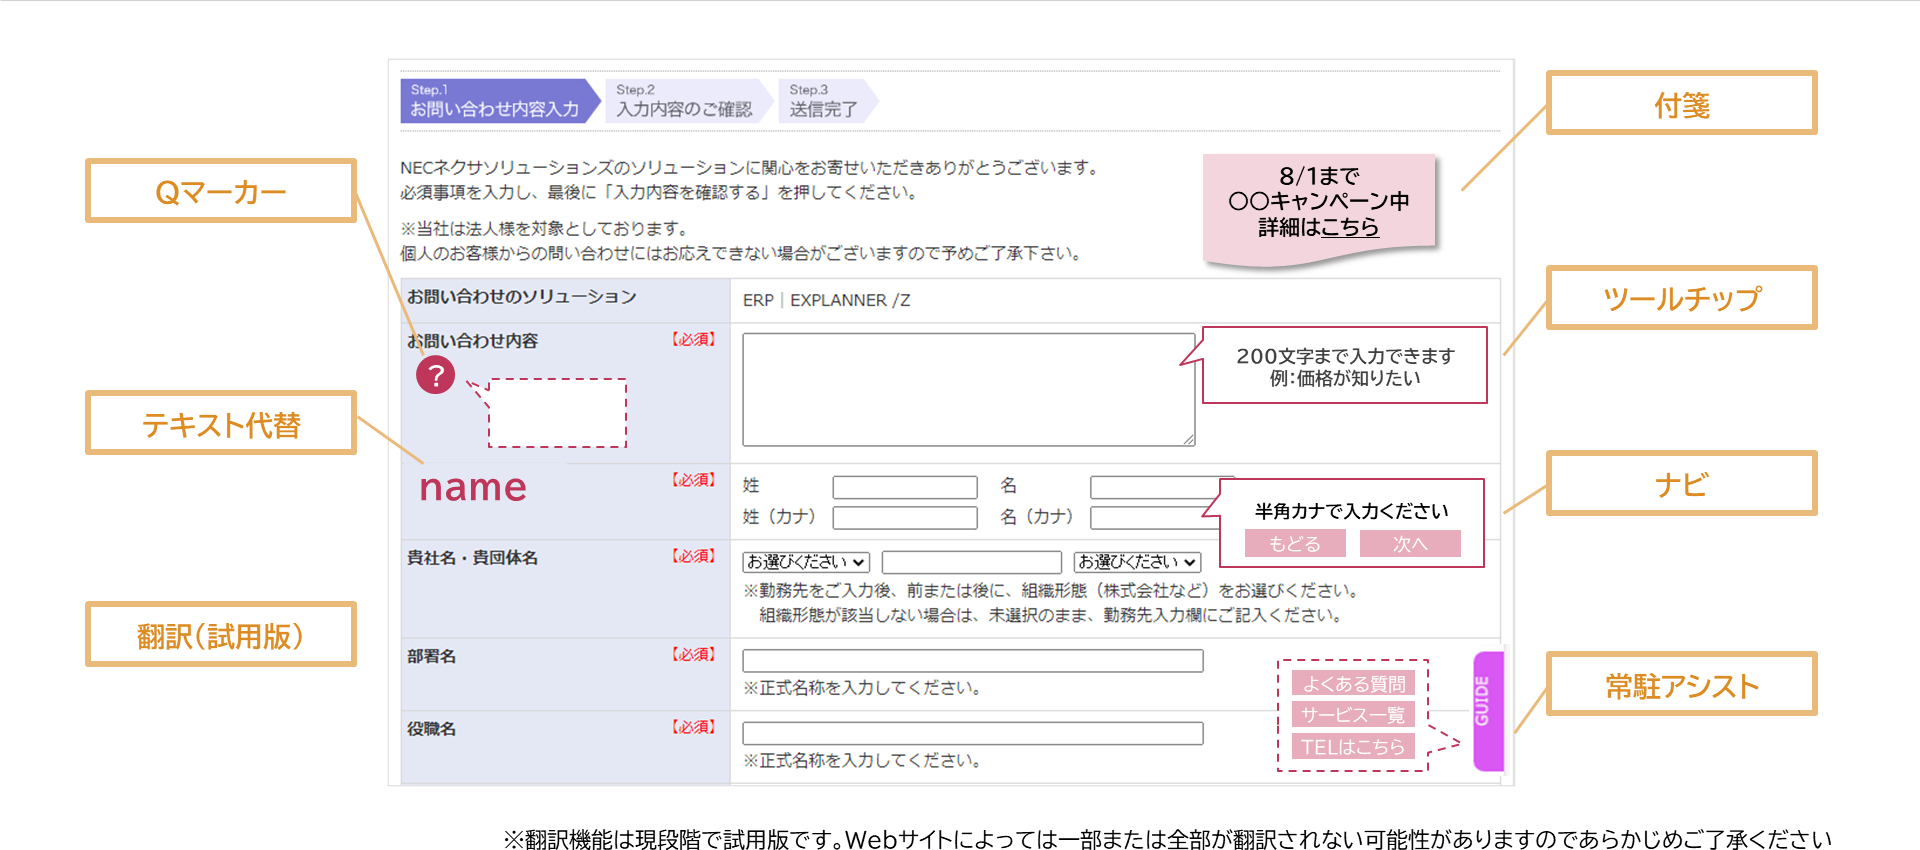Click the お問い合わせのソリューション row label

521,297
